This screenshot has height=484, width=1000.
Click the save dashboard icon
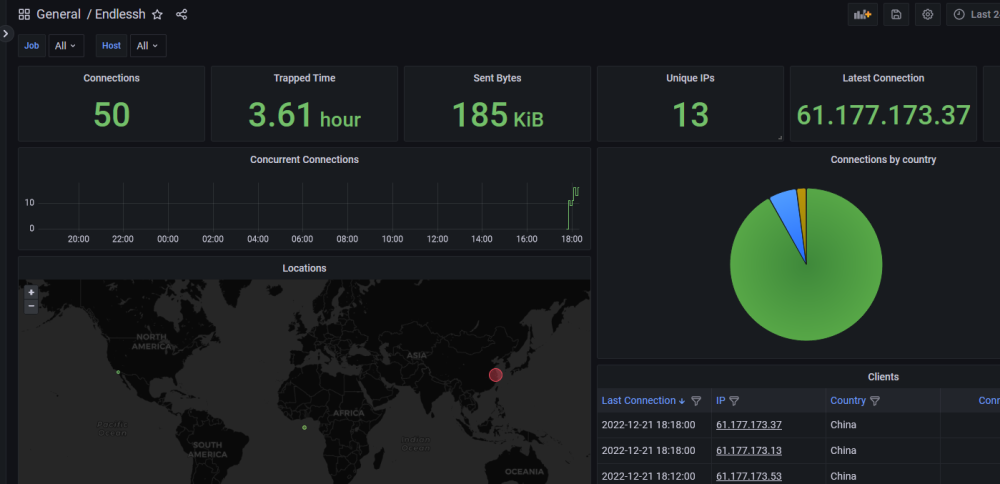(896, 15)
